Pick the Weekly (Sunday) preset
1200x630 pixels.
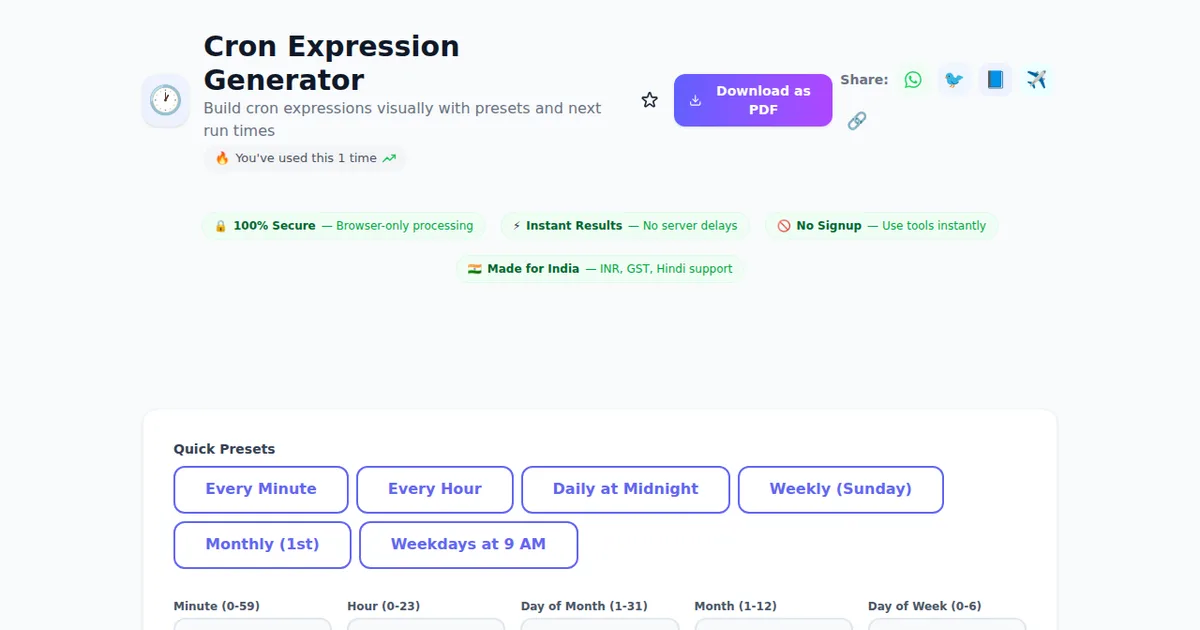(840, 490)
